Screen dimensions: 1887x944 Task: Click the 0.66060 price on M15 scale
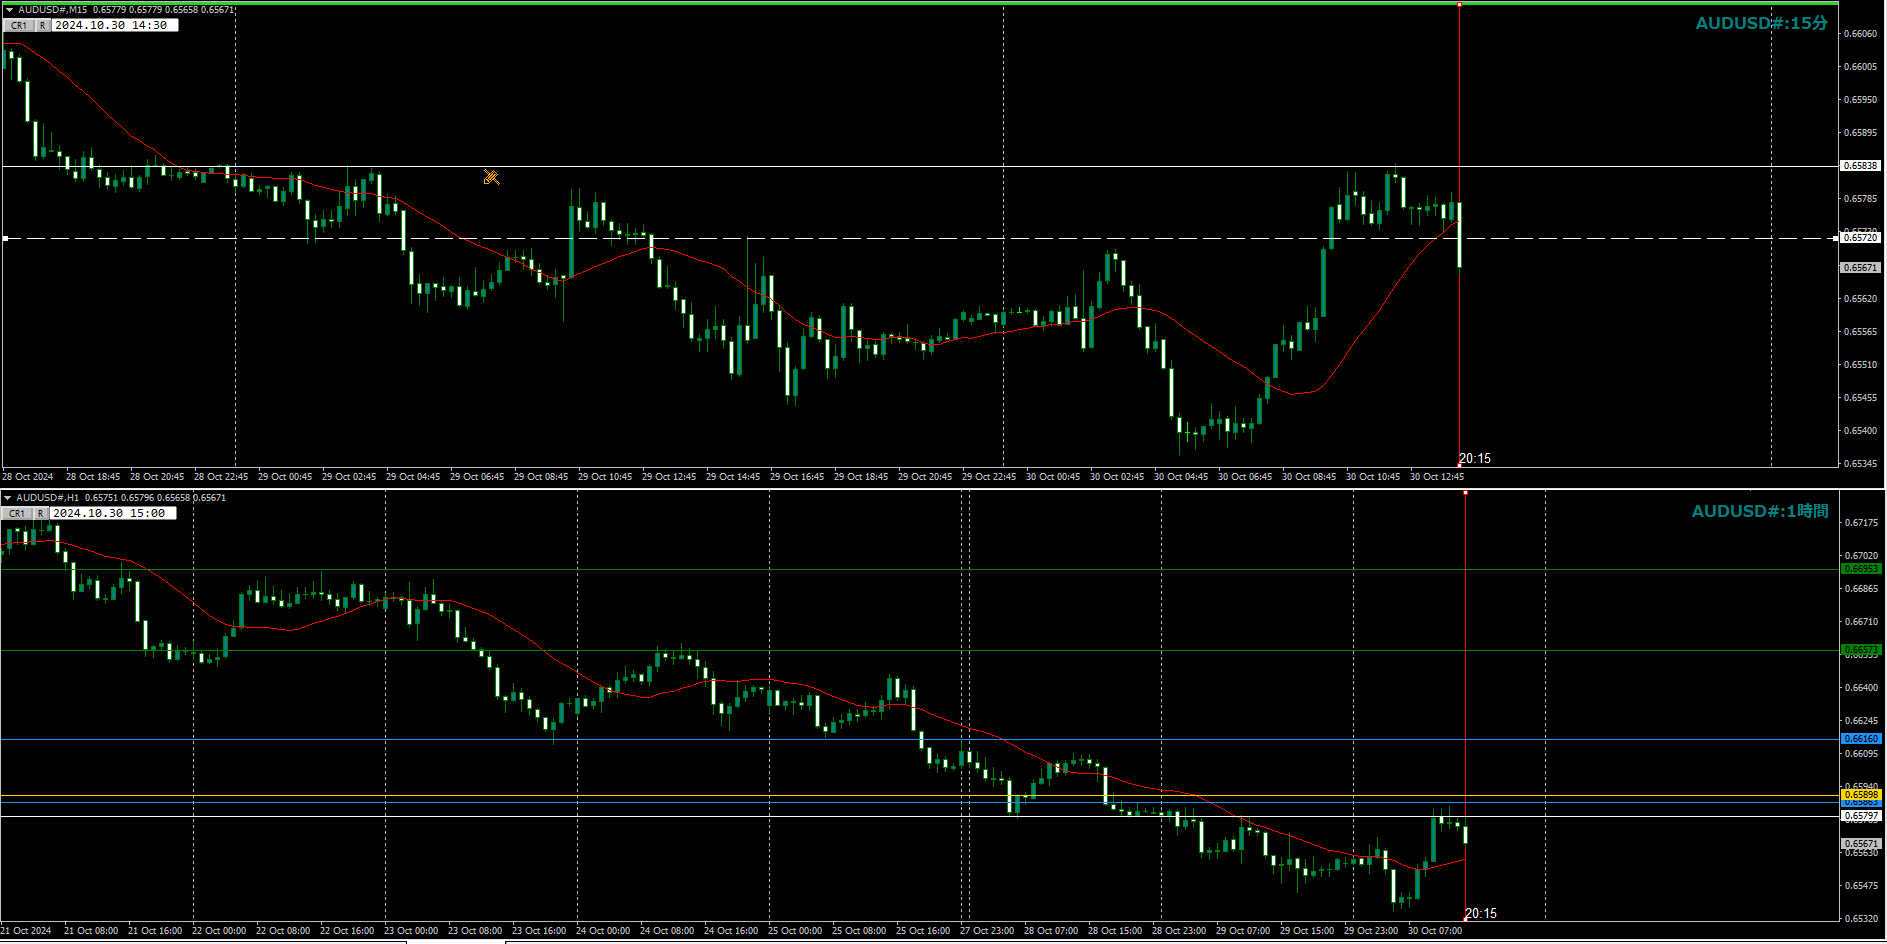tap(1860, 34)
